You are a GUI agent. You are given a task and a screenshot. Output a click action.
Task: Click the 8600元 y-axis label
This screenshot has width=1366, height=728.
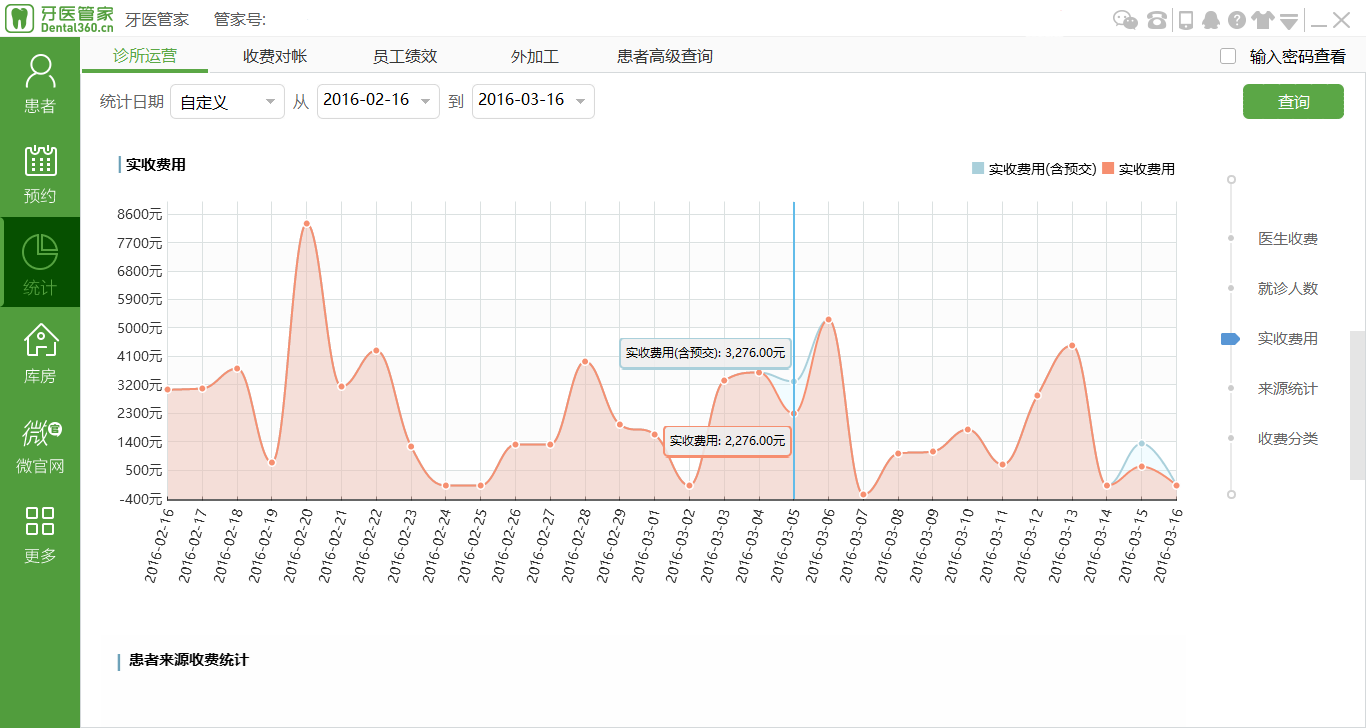pyautogui.click(x=139, y=214)
